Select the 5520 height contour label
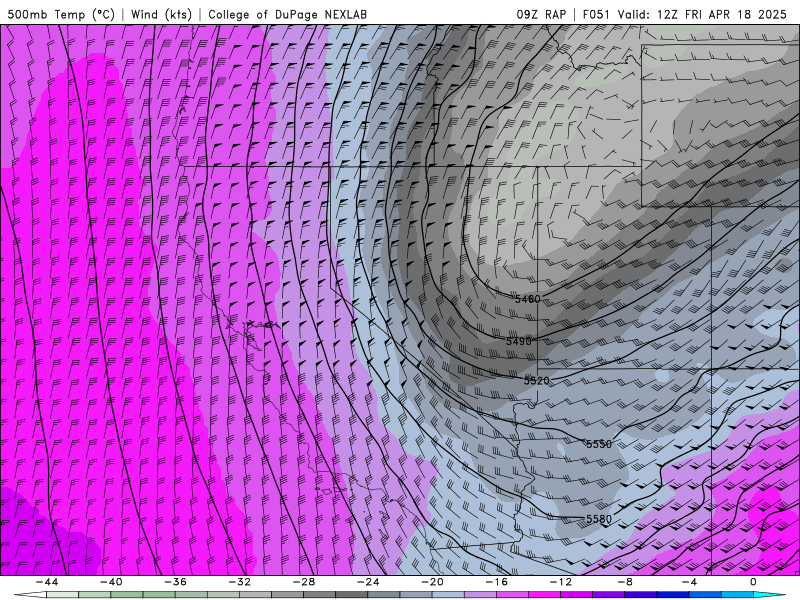 pos(537,381)
